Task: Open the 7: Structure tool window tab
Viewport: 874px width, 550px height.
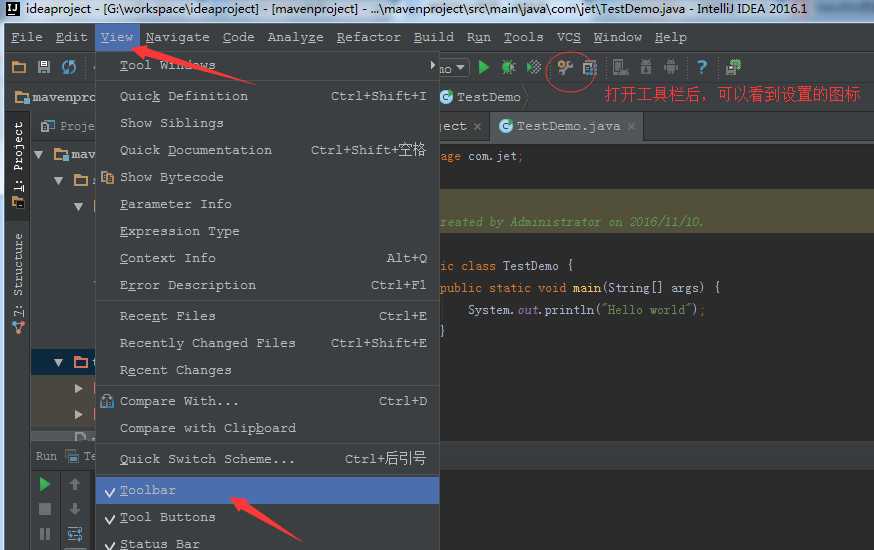Action: [x=18, y=283]
